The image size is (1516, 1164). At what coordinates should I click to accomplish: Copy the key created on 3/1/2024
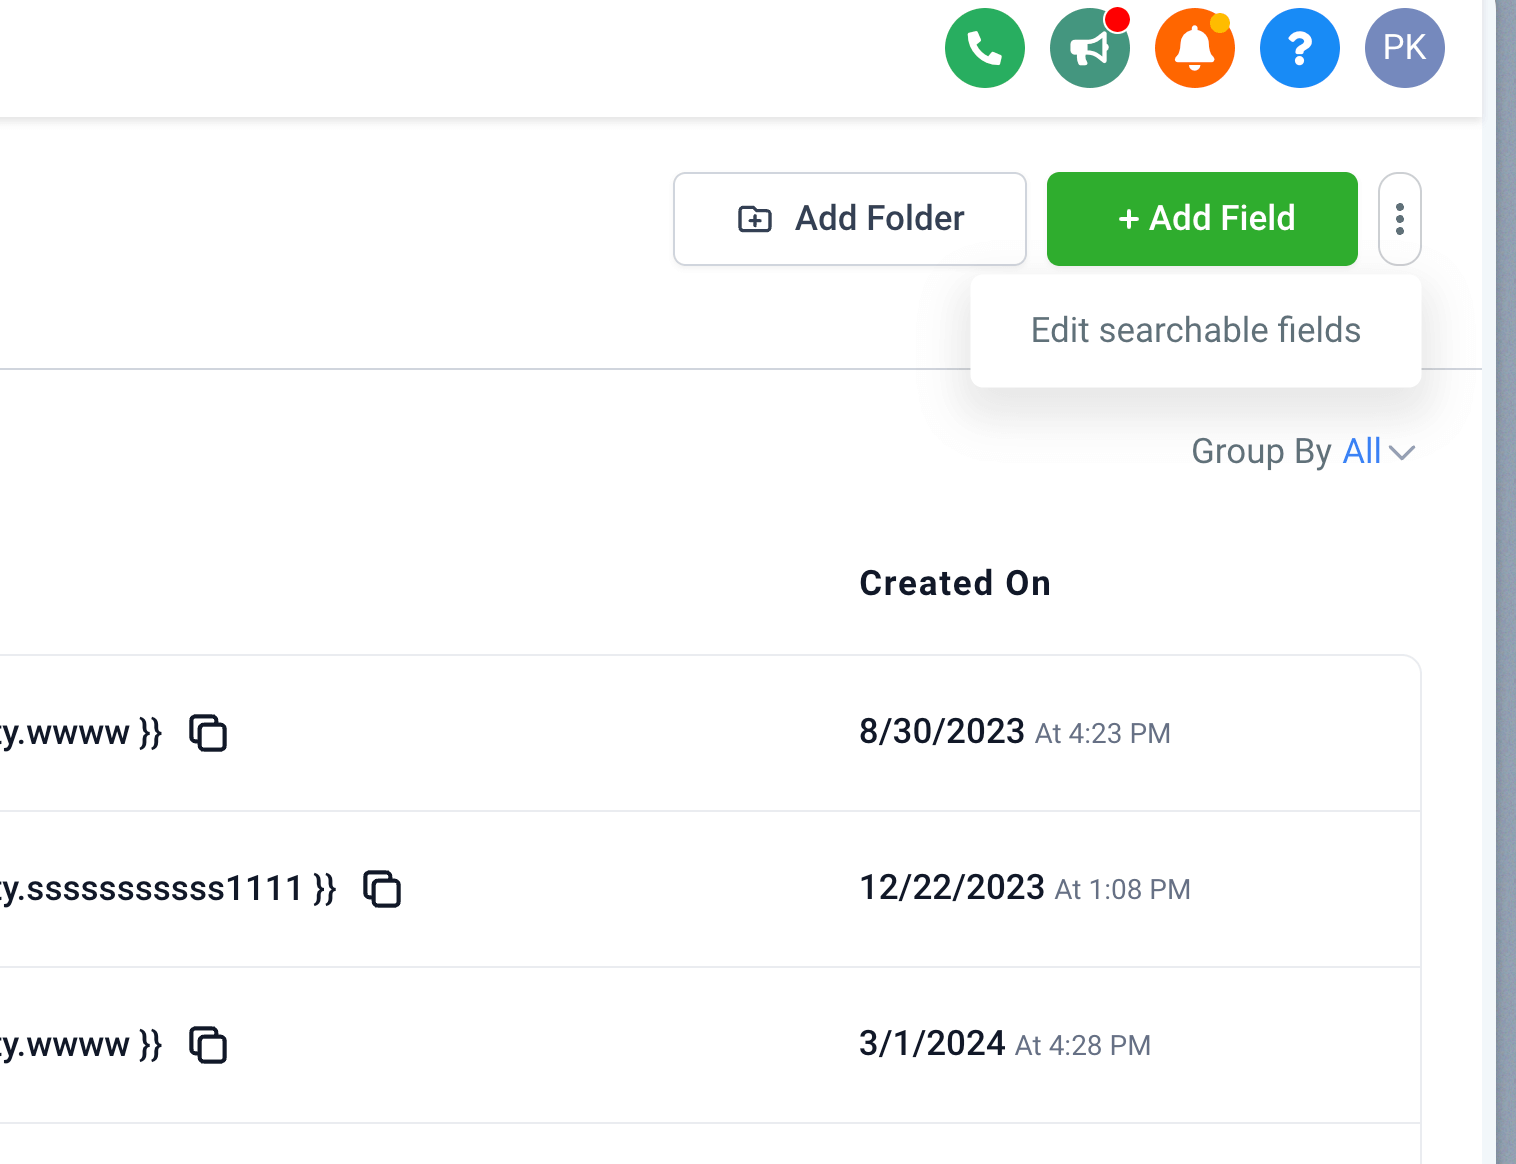tap(208, 1045)
